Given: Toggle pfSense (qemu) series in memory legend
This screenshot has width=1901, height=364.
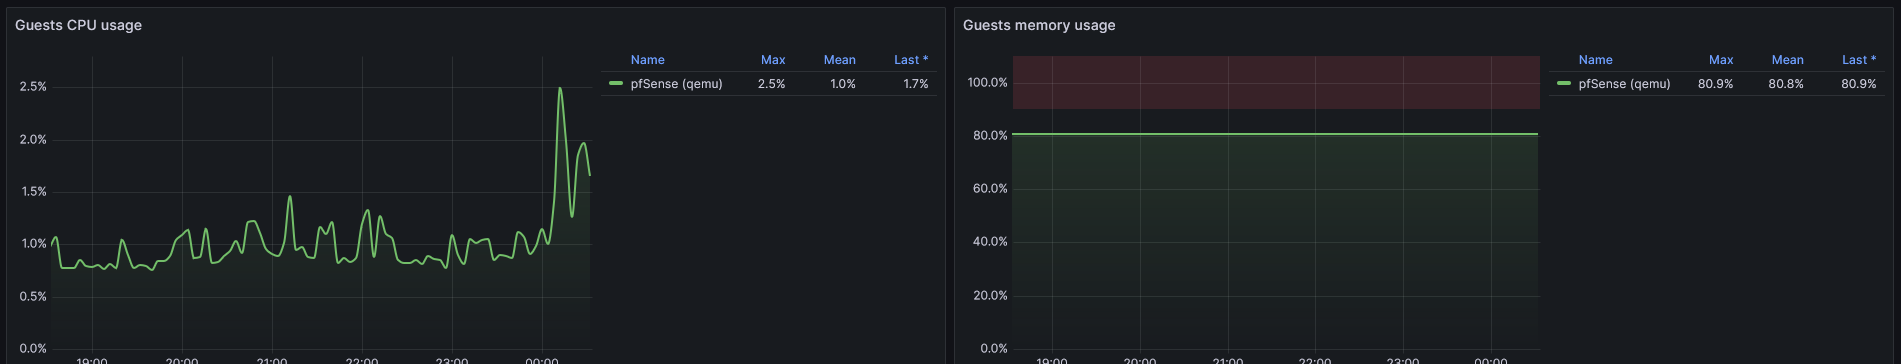Looking at the screenshot, I should [1624, 84].
